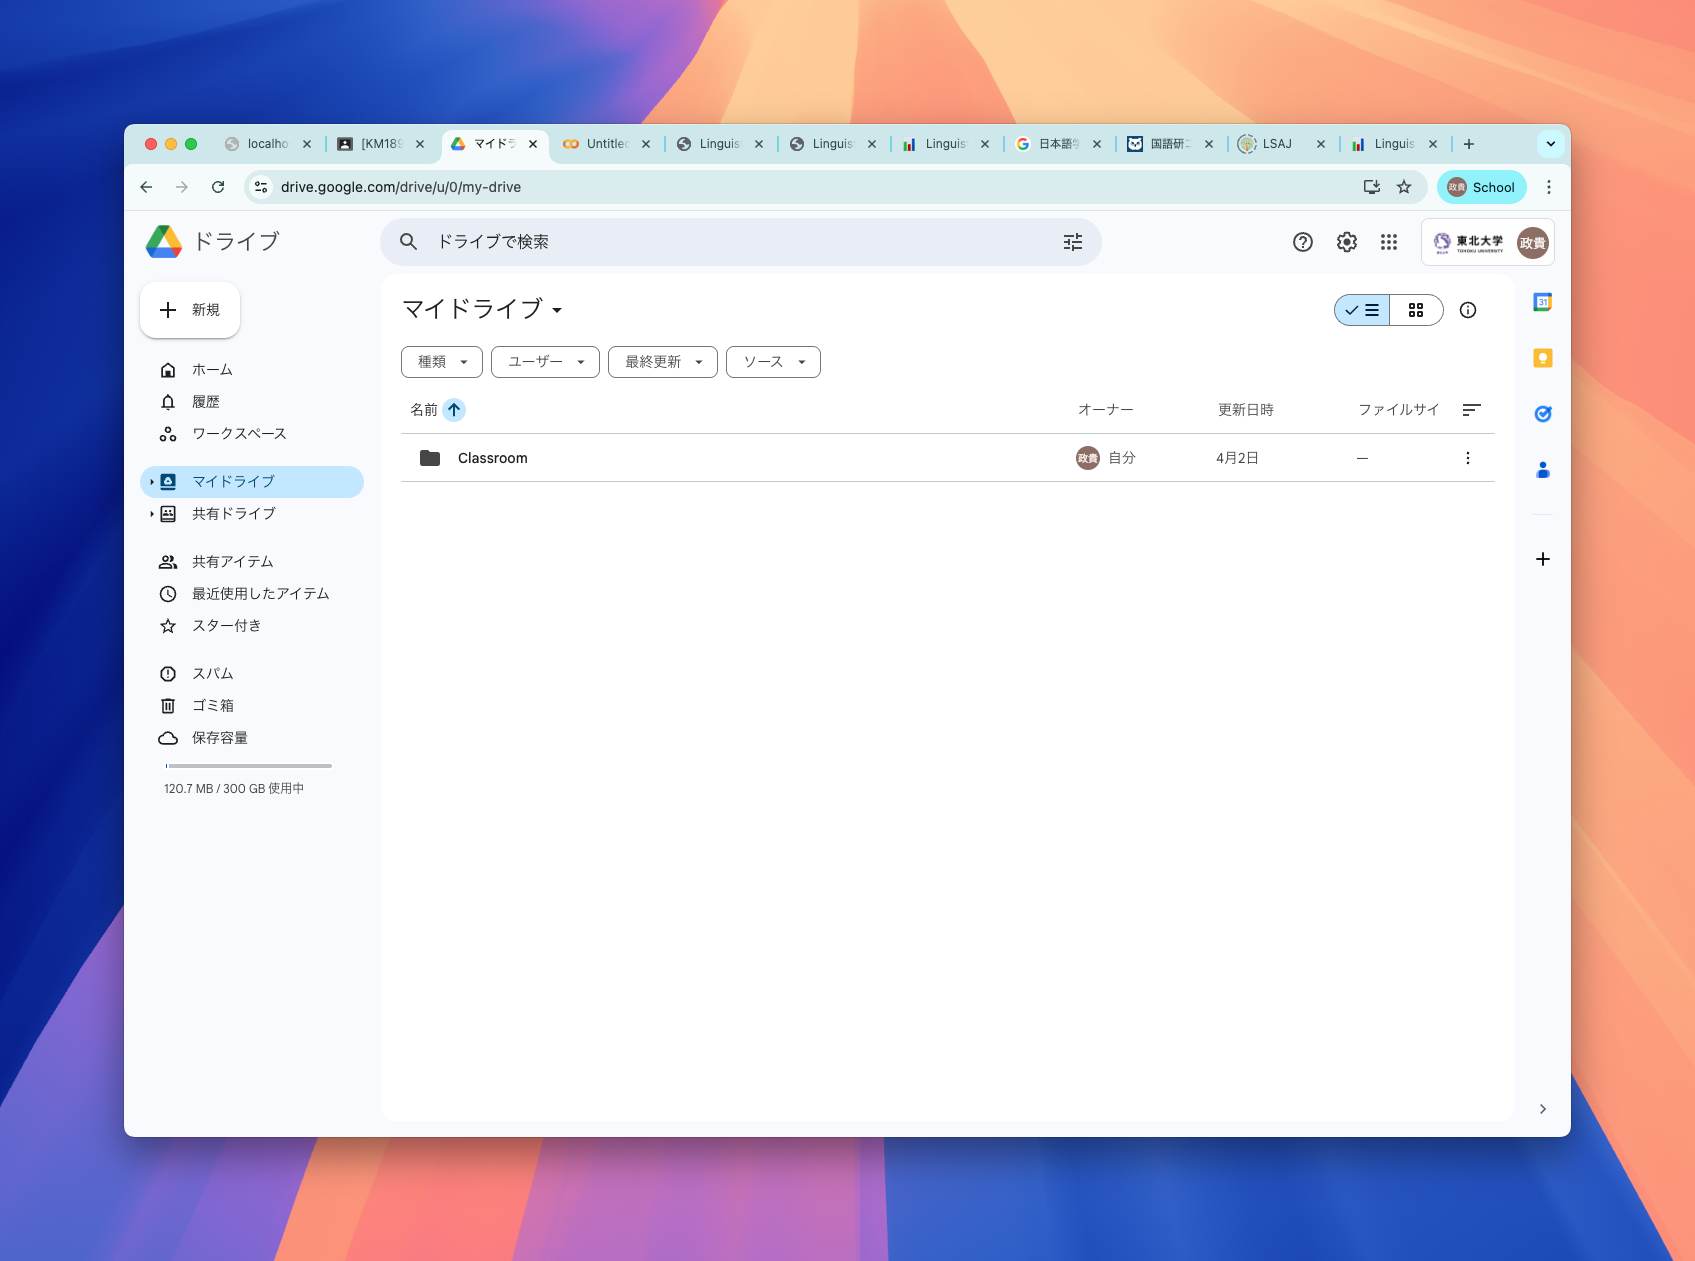The height and width of the screenshot is (1261, 1695).
Task: Open Drive settings gear icon
Action: tap(1346, 242)
